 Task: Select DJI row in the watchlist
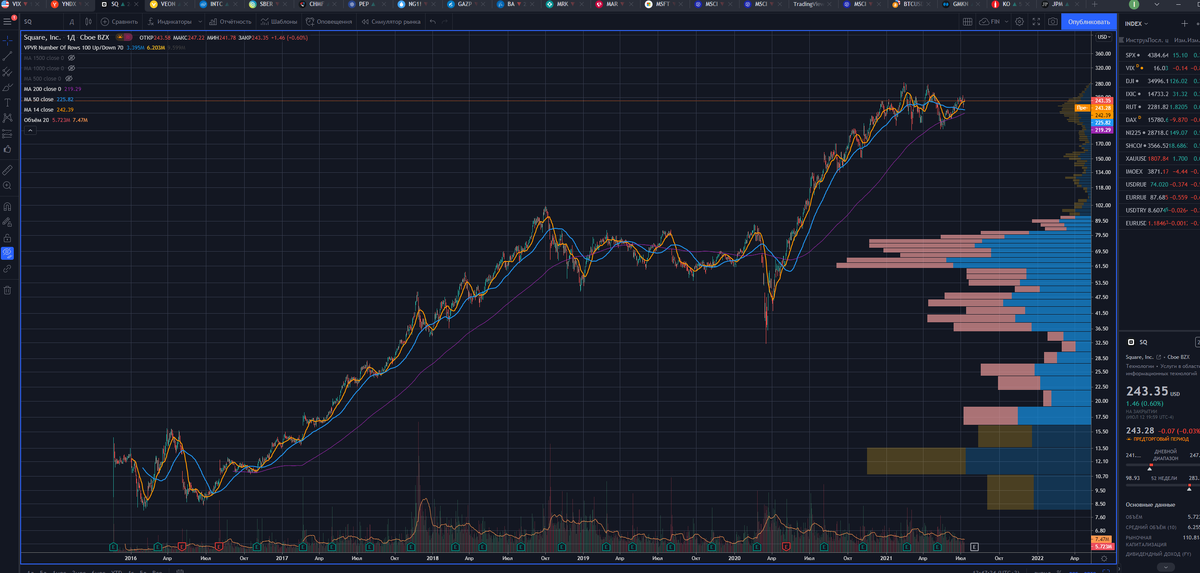pyautogui.click(x=1159, y=81)
